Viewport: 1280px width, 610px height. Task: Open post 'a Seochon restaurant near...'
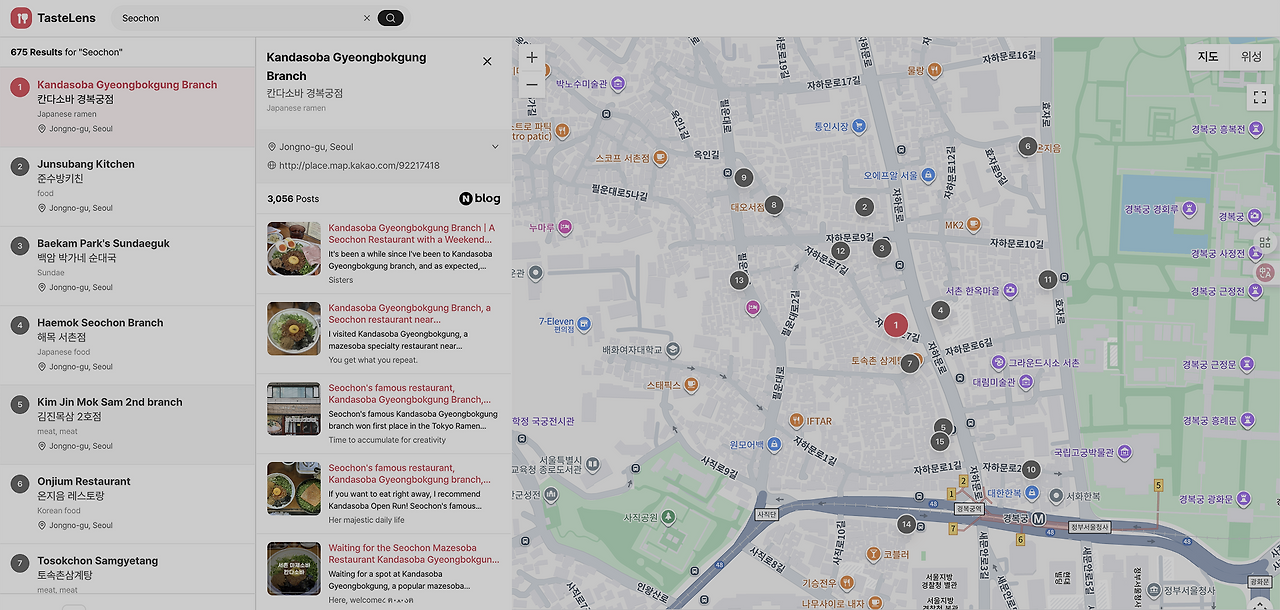click(x=410, y=314)
